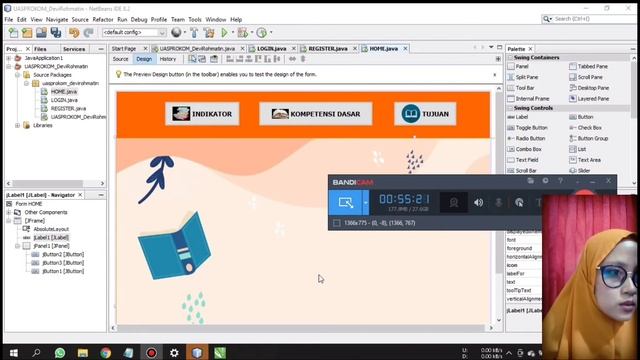This screenshot has height=360, width=640.
Task: Click the Bandicam webcam overlay icon
Action: click(453, 202)
